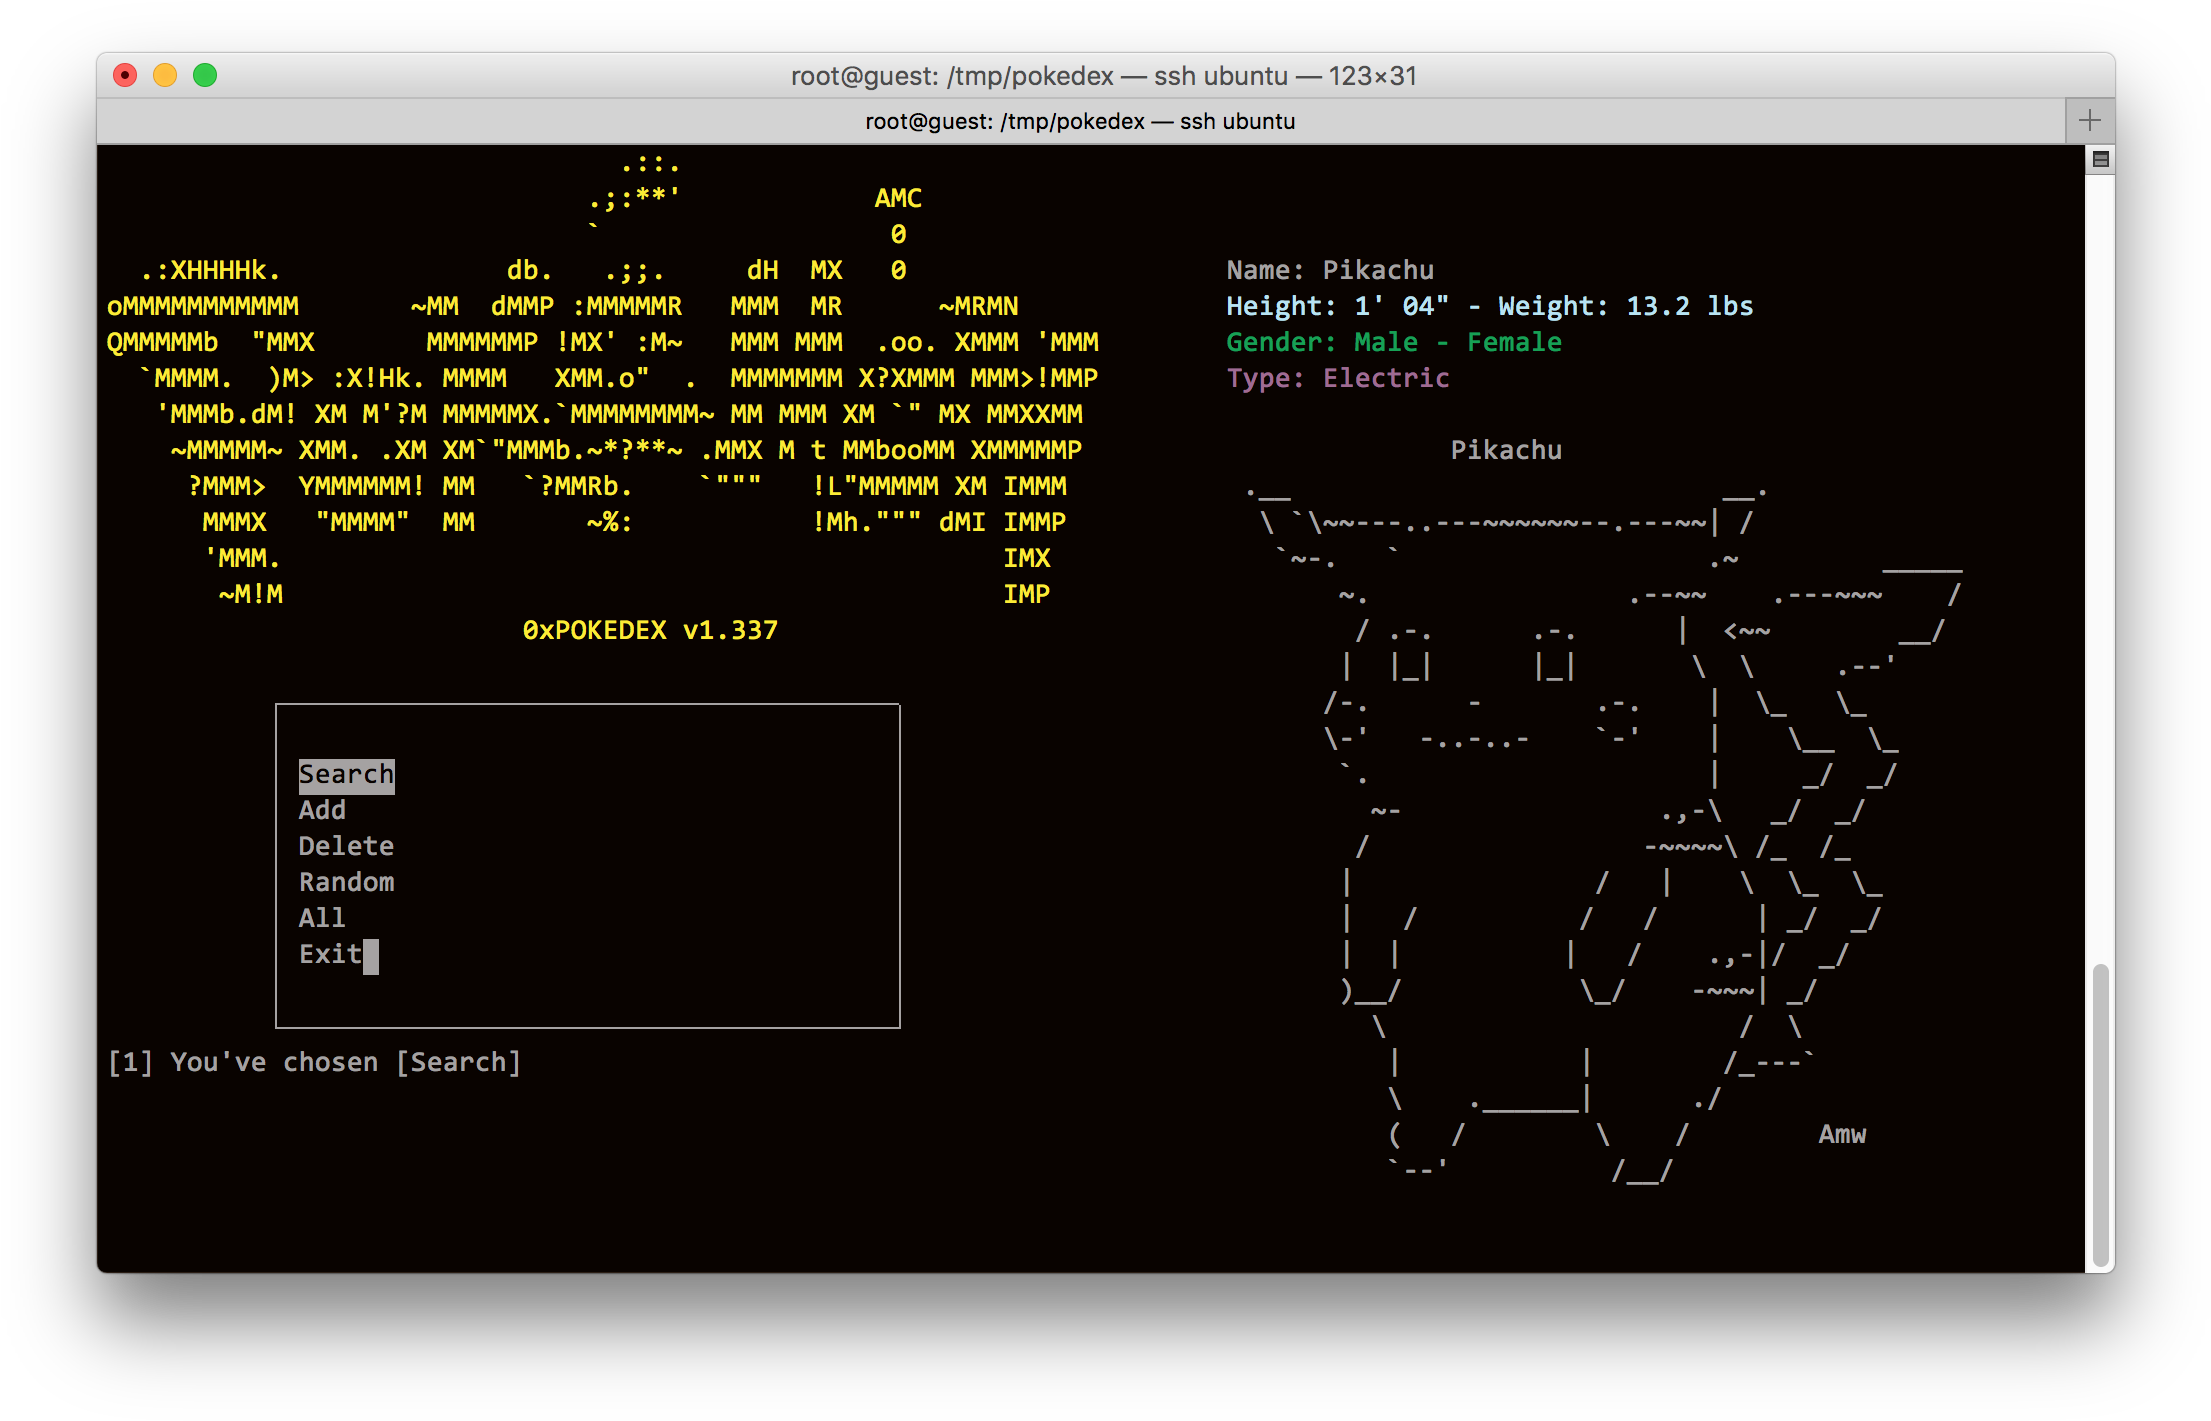Image resolution: width=2211 pixels, height=1421 pixels.
Task: Click the yellow minimize traffic light icon
Action: tap(163, 74)
